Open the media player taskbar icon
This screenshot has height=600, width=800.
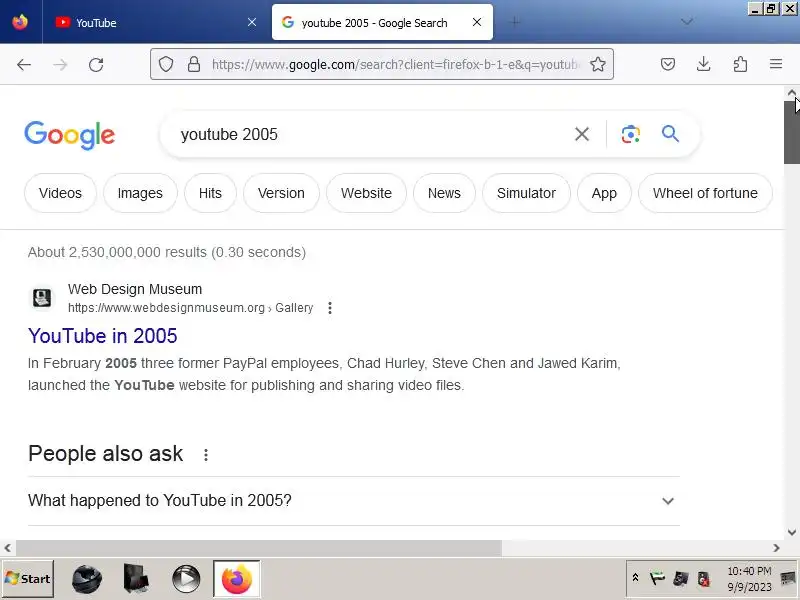tap(186, 579)
